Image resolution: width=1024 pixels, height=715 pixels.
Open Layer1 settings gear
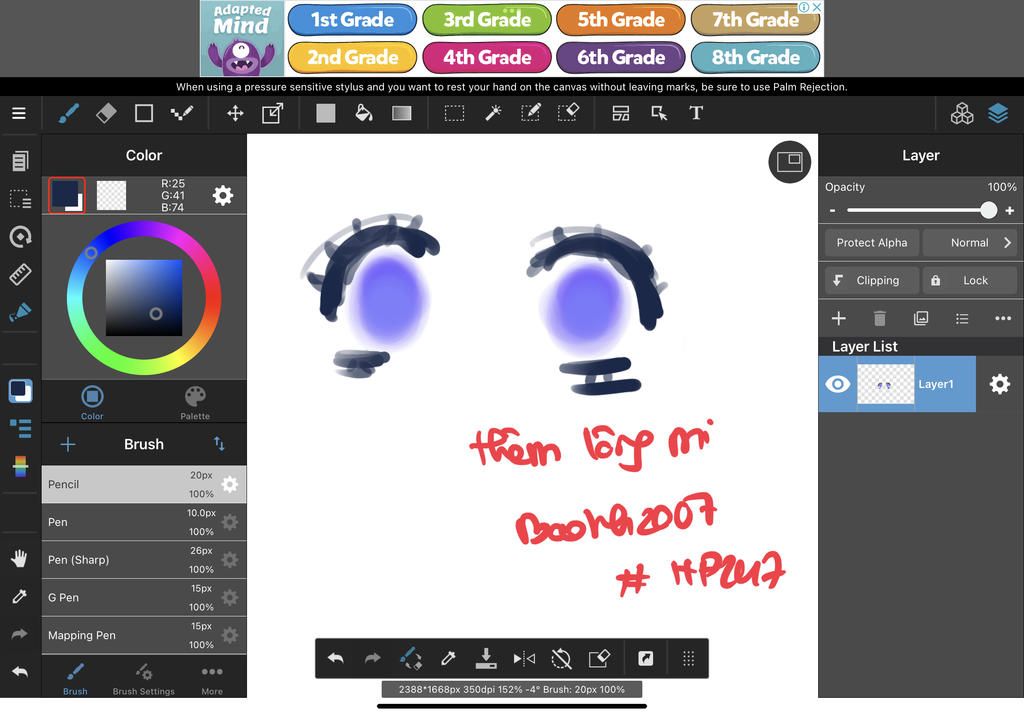pos(999,384)
